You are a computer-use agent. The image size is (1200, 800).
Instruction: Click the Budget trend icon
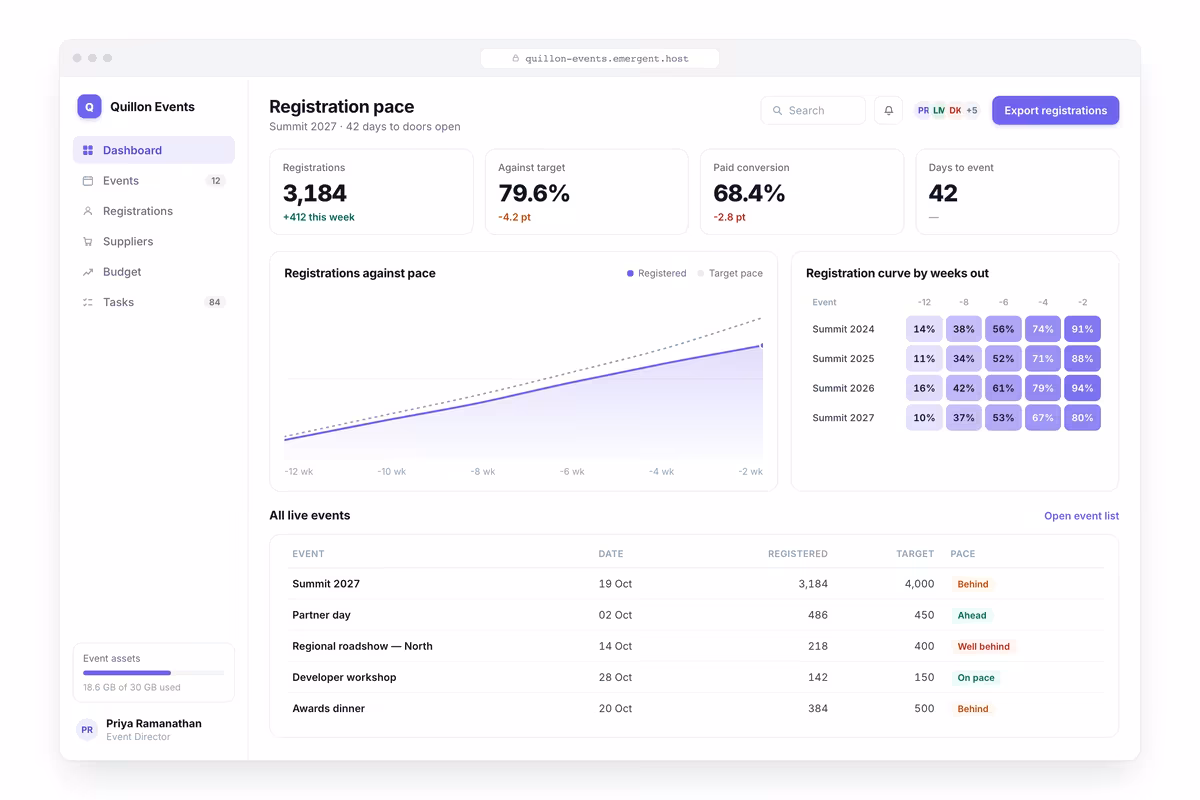coord(88,272)
